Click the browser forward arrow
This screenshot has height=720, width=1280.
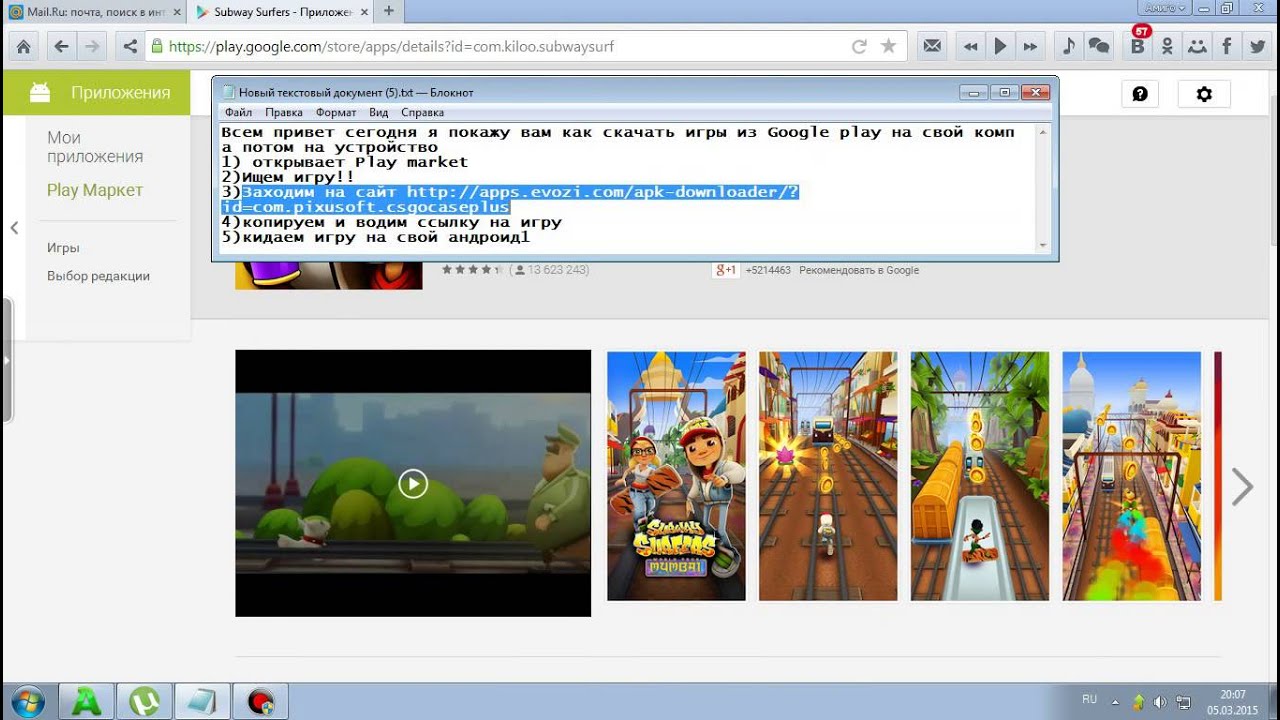pos(92,46)
